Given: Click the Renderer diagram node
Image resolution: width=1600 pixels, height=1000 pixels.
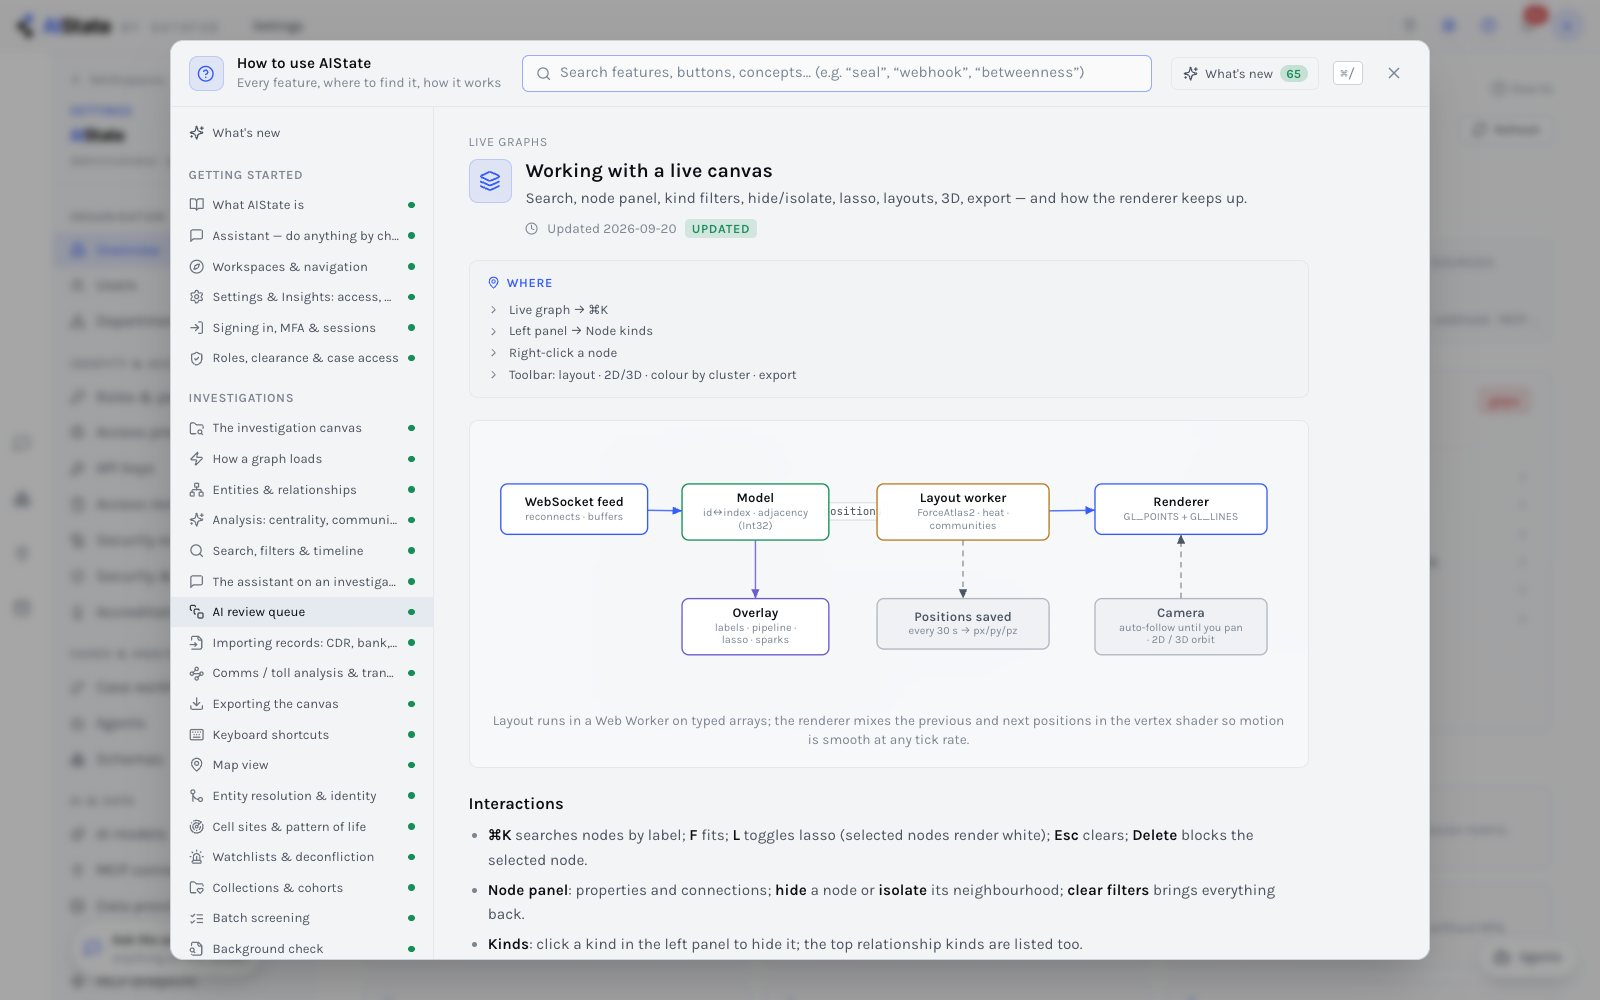Looking at the screenshot, I should coord(1181,509).
